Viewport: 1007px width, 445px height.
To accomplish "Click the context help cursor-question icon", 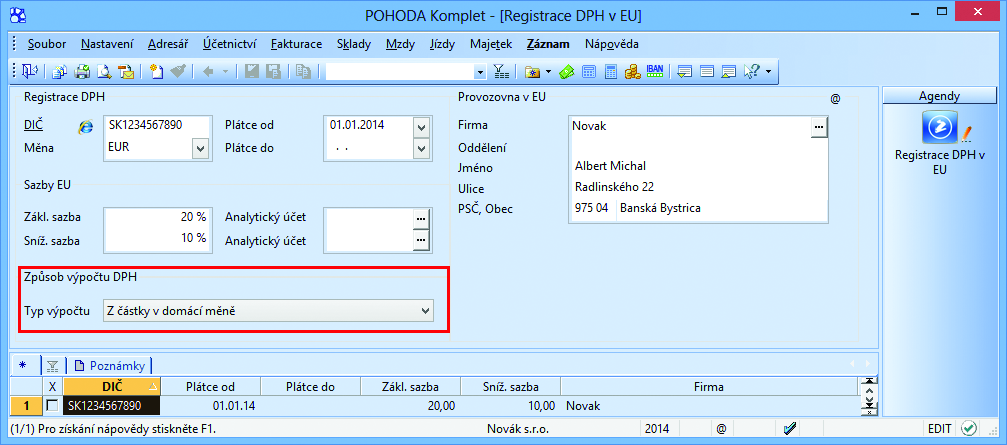I will [x=751, y=71].
